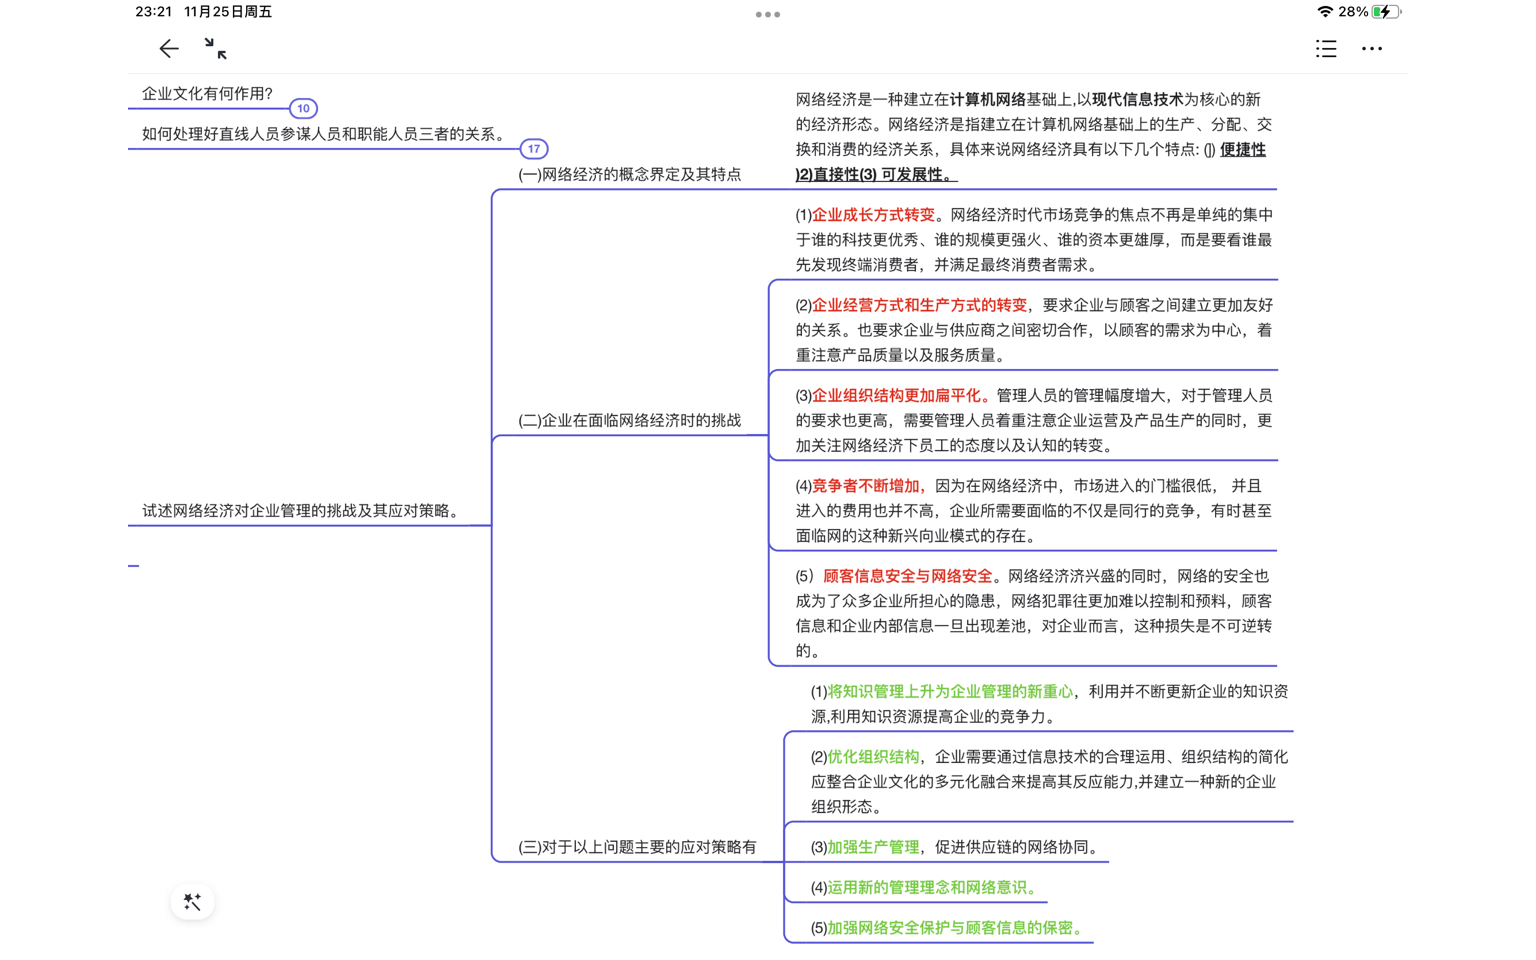Tap the magic wand style button
Image resolution: width=1536 pixels, height=960 pixels.
193,902
